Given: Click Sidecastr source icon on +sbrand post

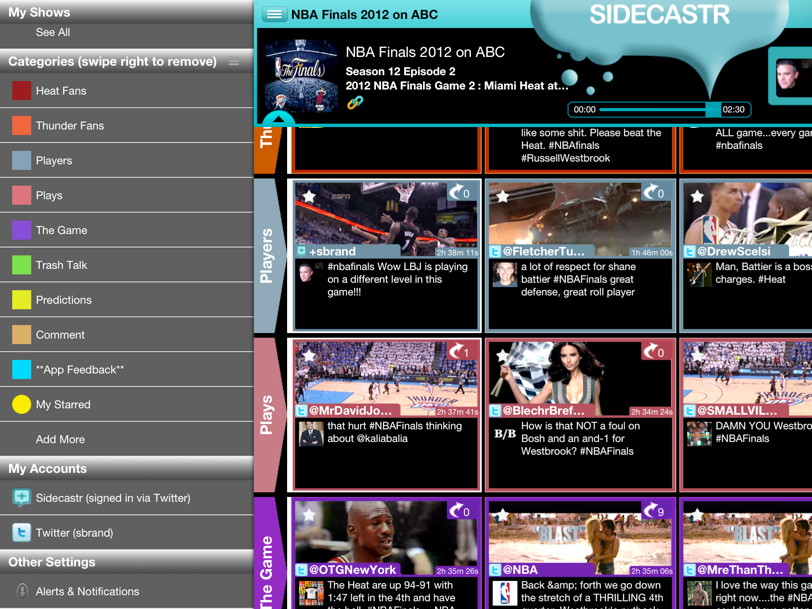Looking at the screenshot, I should [x=301, y=252].
